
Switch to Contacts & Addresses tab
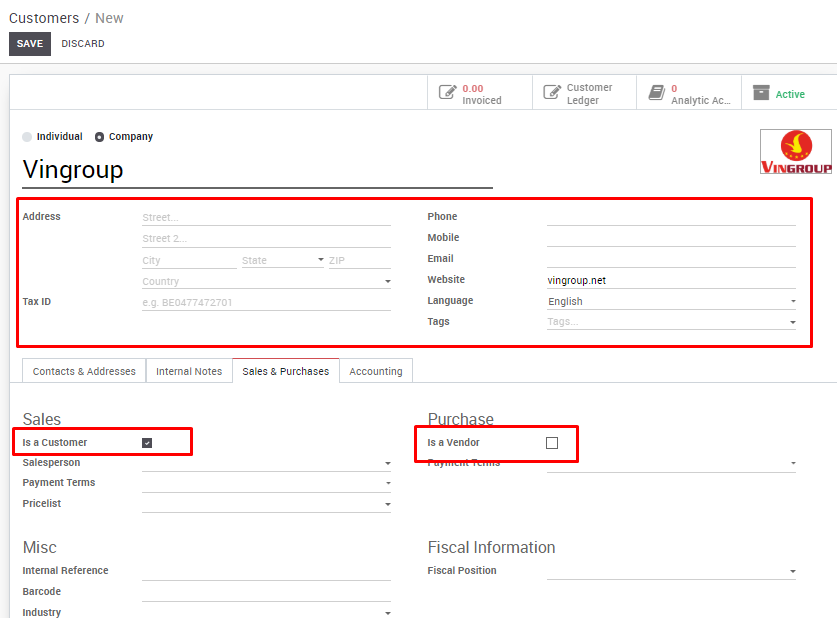84,371
